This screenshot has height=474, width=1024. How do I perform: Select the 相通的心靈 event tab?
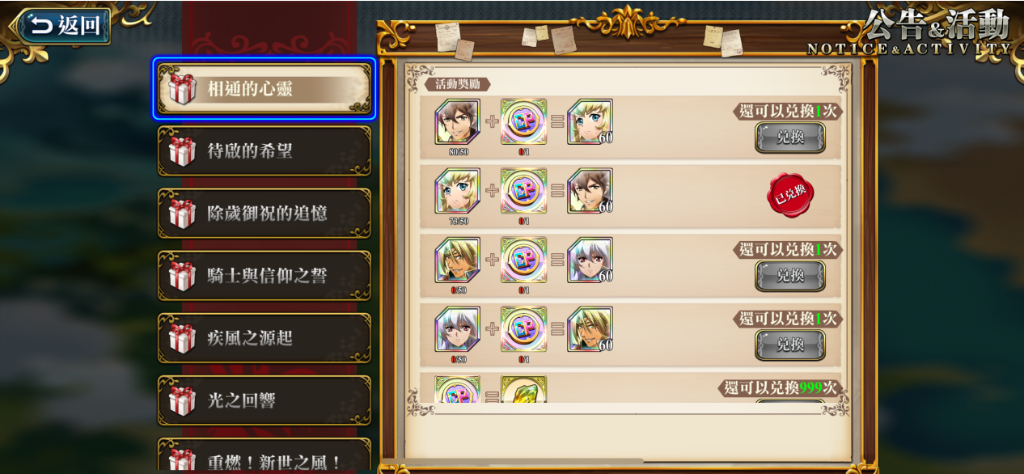pos(264,89)
